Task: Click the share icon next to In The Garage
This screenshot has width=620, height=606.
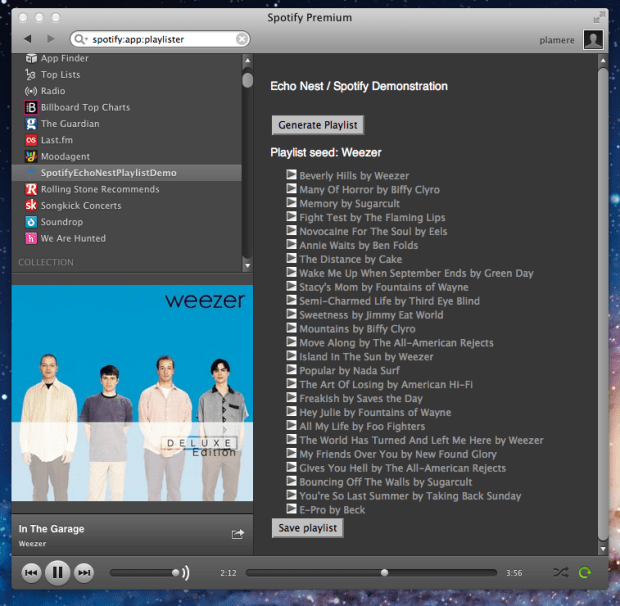Action: [237, 534]
